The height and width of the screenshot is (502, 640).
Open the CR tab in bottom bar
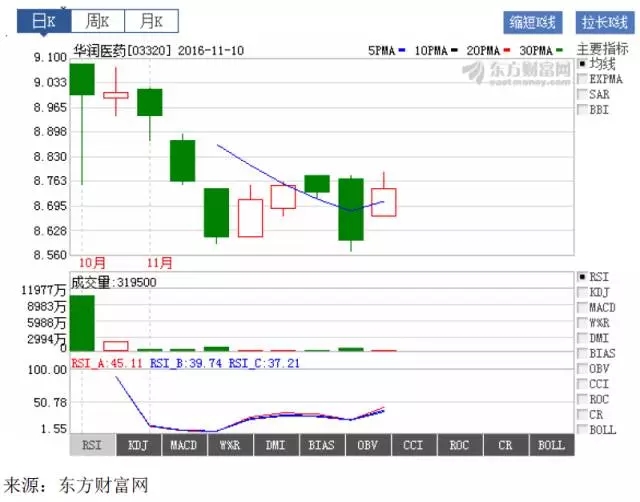point(505,445)
